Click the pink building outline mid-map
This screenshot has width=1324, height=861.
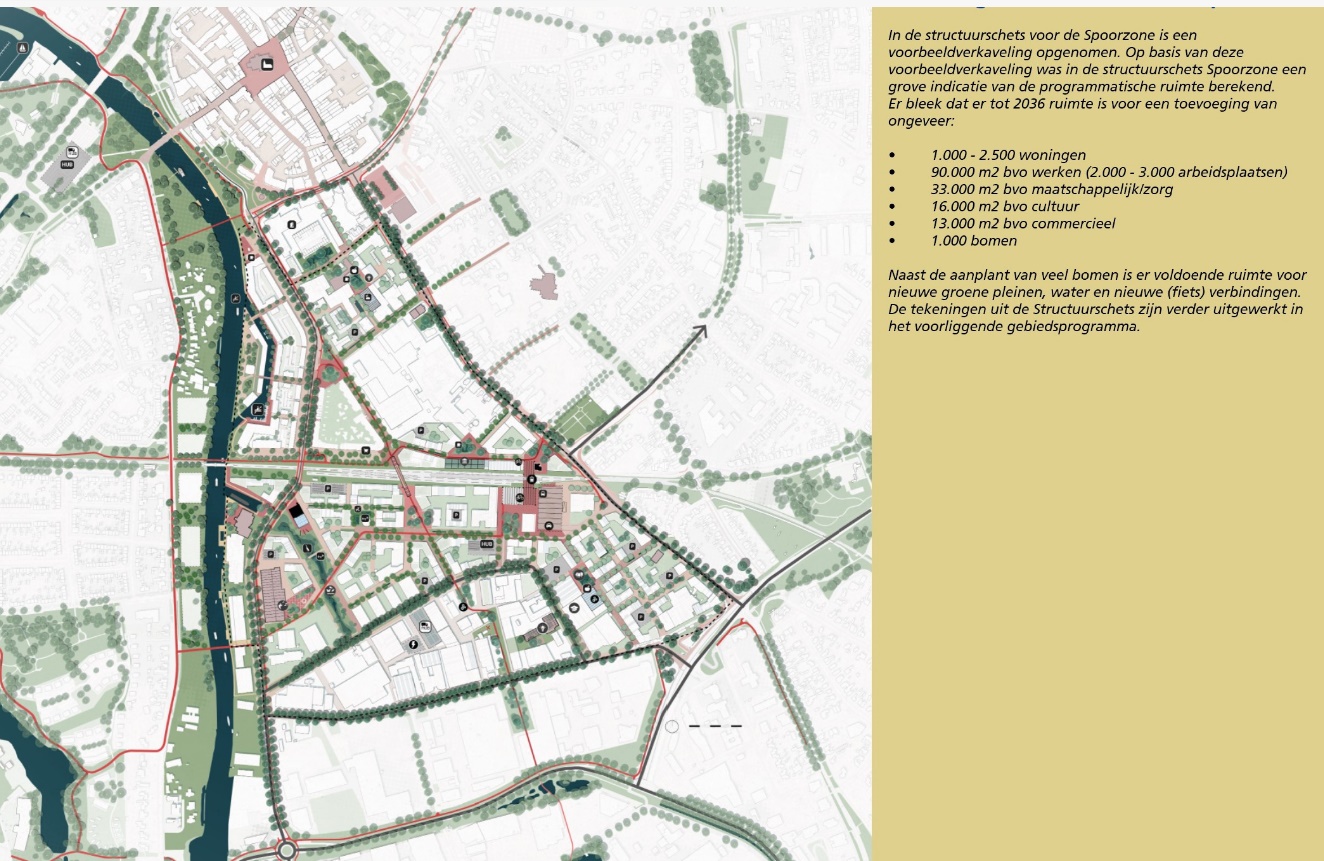pyautogui.click(x=545, y=284)
